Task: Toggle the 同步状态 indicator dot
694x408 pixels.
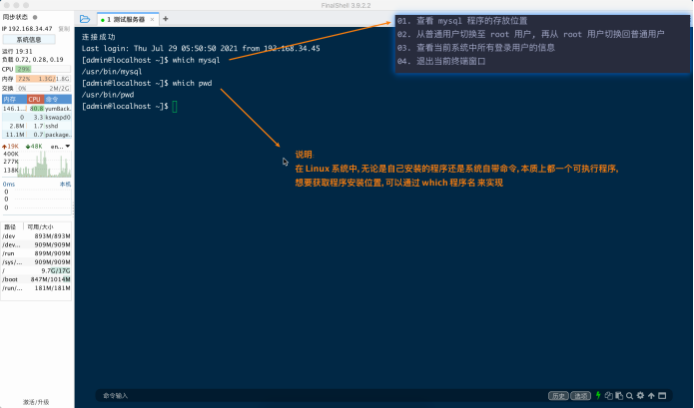Action: click(x=35, y=17)
